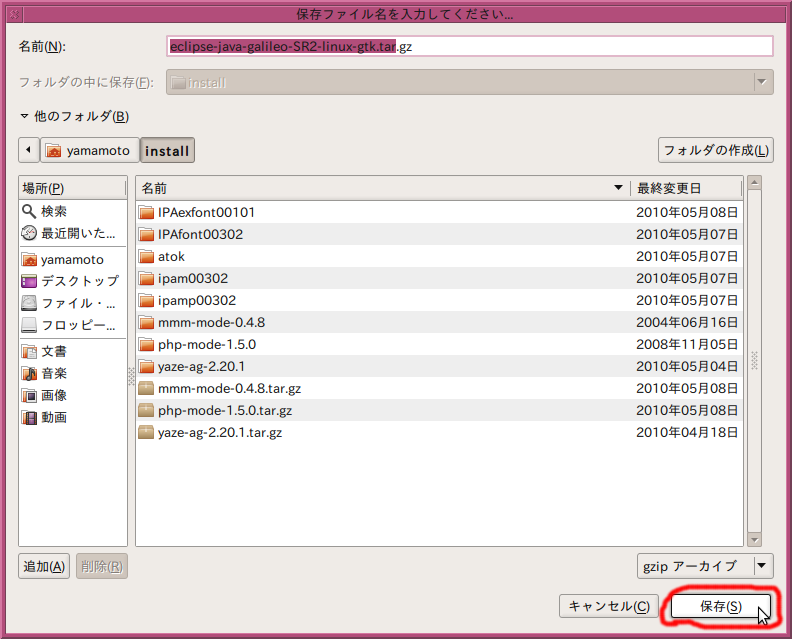Image resolution: width=792 pixels, height=639 pixels.
Task: Click mmm-mode-0.4.8.tar.gz archive icon
Action: 146,388
